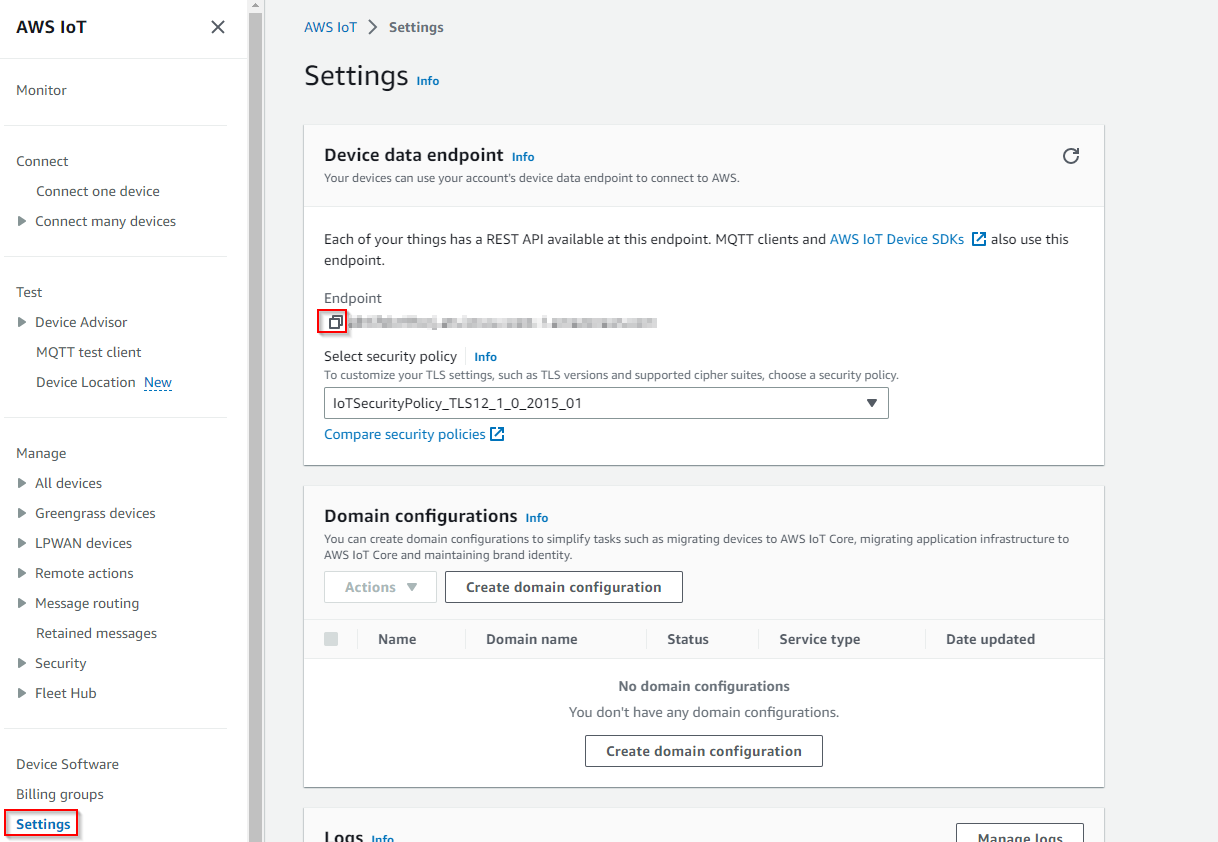Go to Settings in sidebar
Viewport: 1218px width, 842px height.
point(43,824)
